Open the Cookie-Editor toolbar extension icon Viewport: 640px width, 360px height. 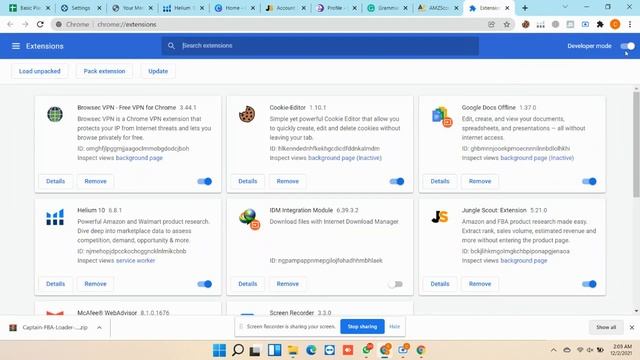click(526, 24)
